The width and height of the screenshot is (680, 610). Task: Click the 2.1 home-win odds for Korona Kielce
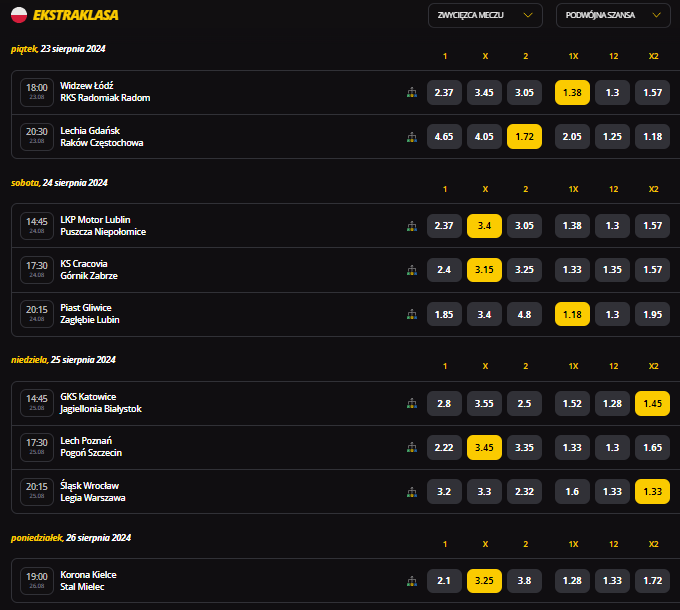click(444, 581)
